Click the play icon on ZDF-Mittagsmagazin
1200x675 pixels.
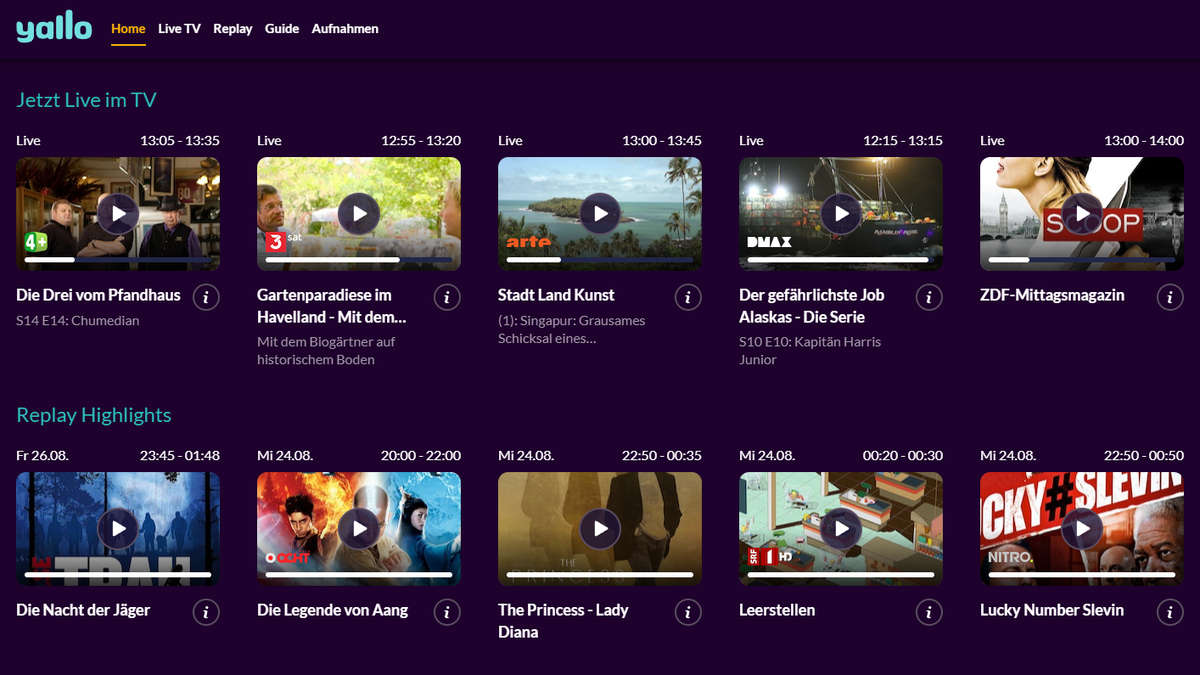[x=1081, y=213]
